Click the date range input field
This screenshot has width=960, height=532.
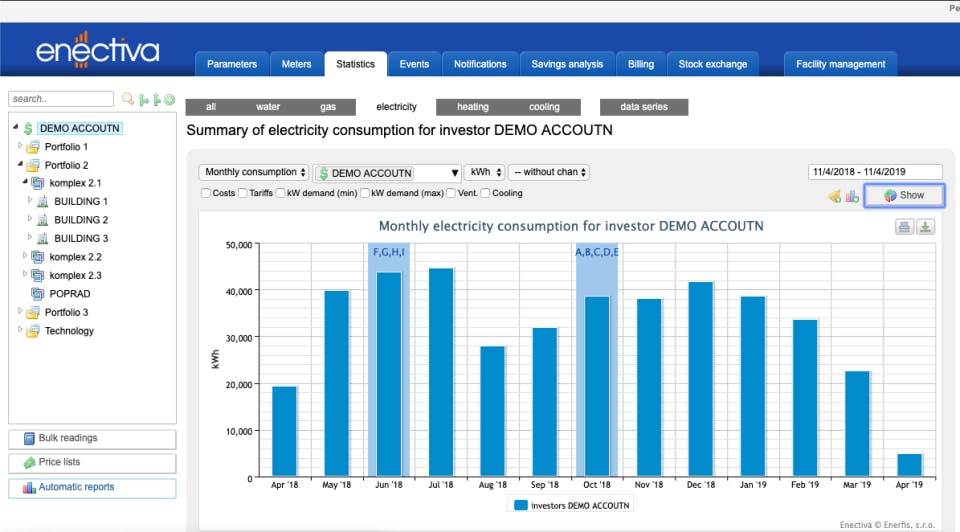coord(875,172)
